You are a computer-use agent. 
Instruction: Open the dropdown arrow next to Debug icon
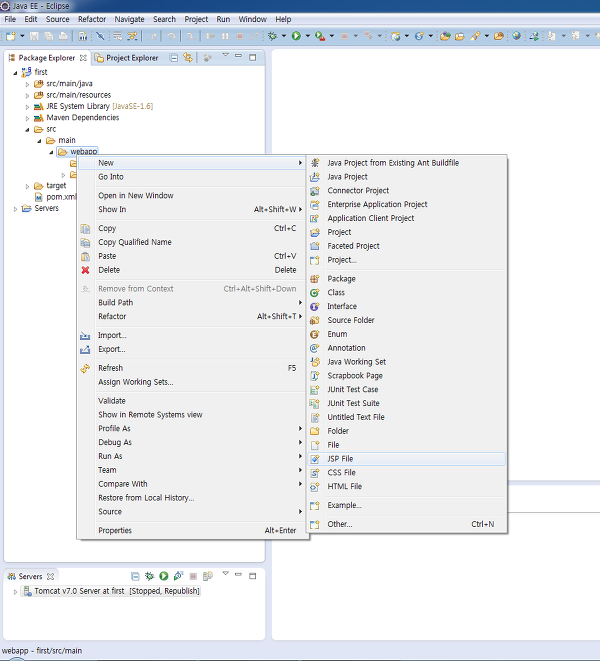[x=284, y=36]
